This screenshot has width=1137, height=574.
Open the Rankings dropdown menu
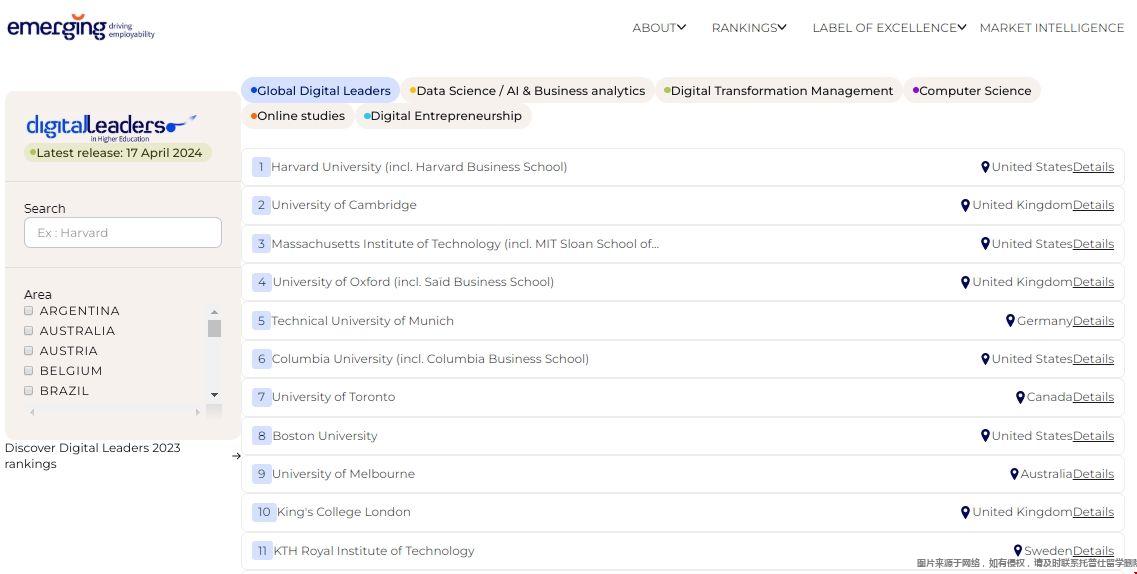(748, 28)
